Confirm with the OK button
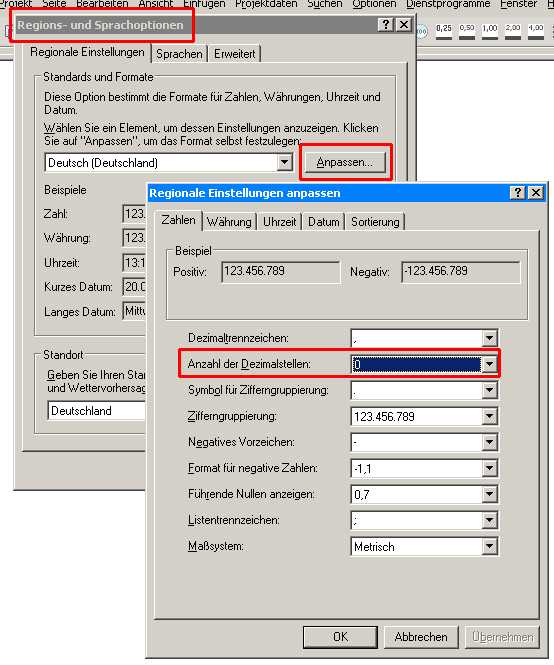 coord(340,637)
